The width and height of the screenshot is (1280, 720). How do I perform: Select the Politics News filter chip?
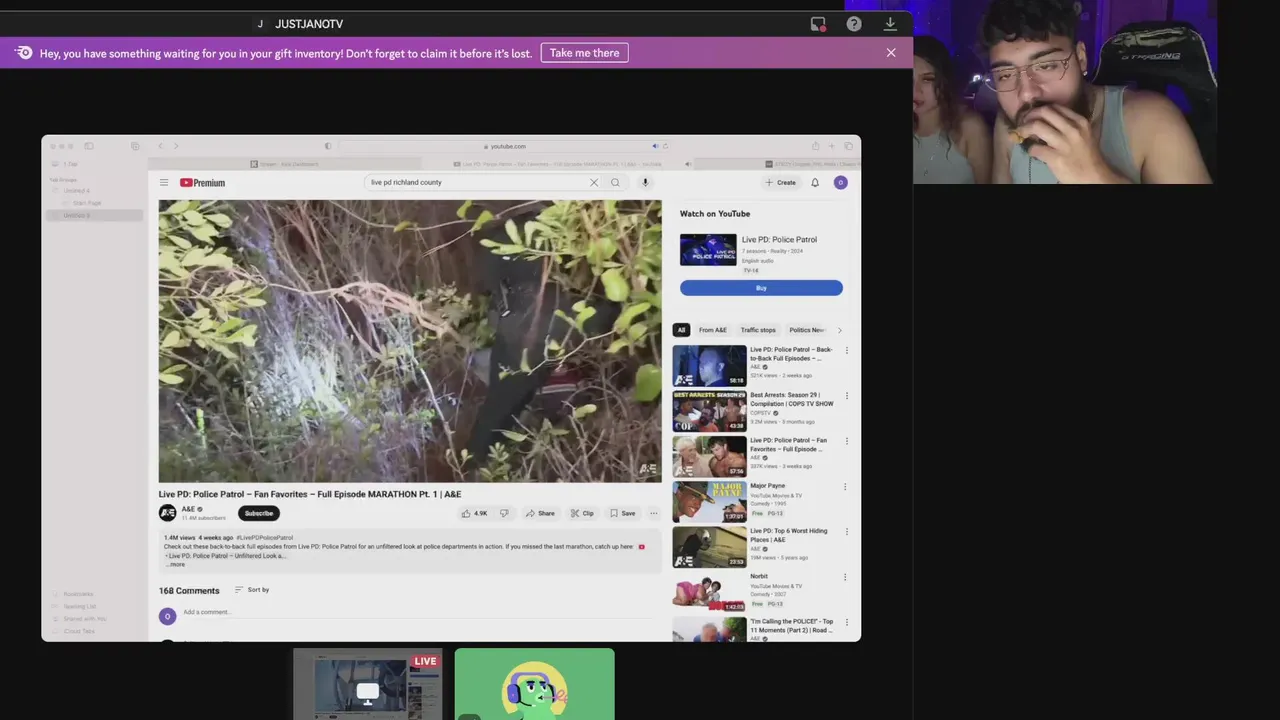[807, 330]
